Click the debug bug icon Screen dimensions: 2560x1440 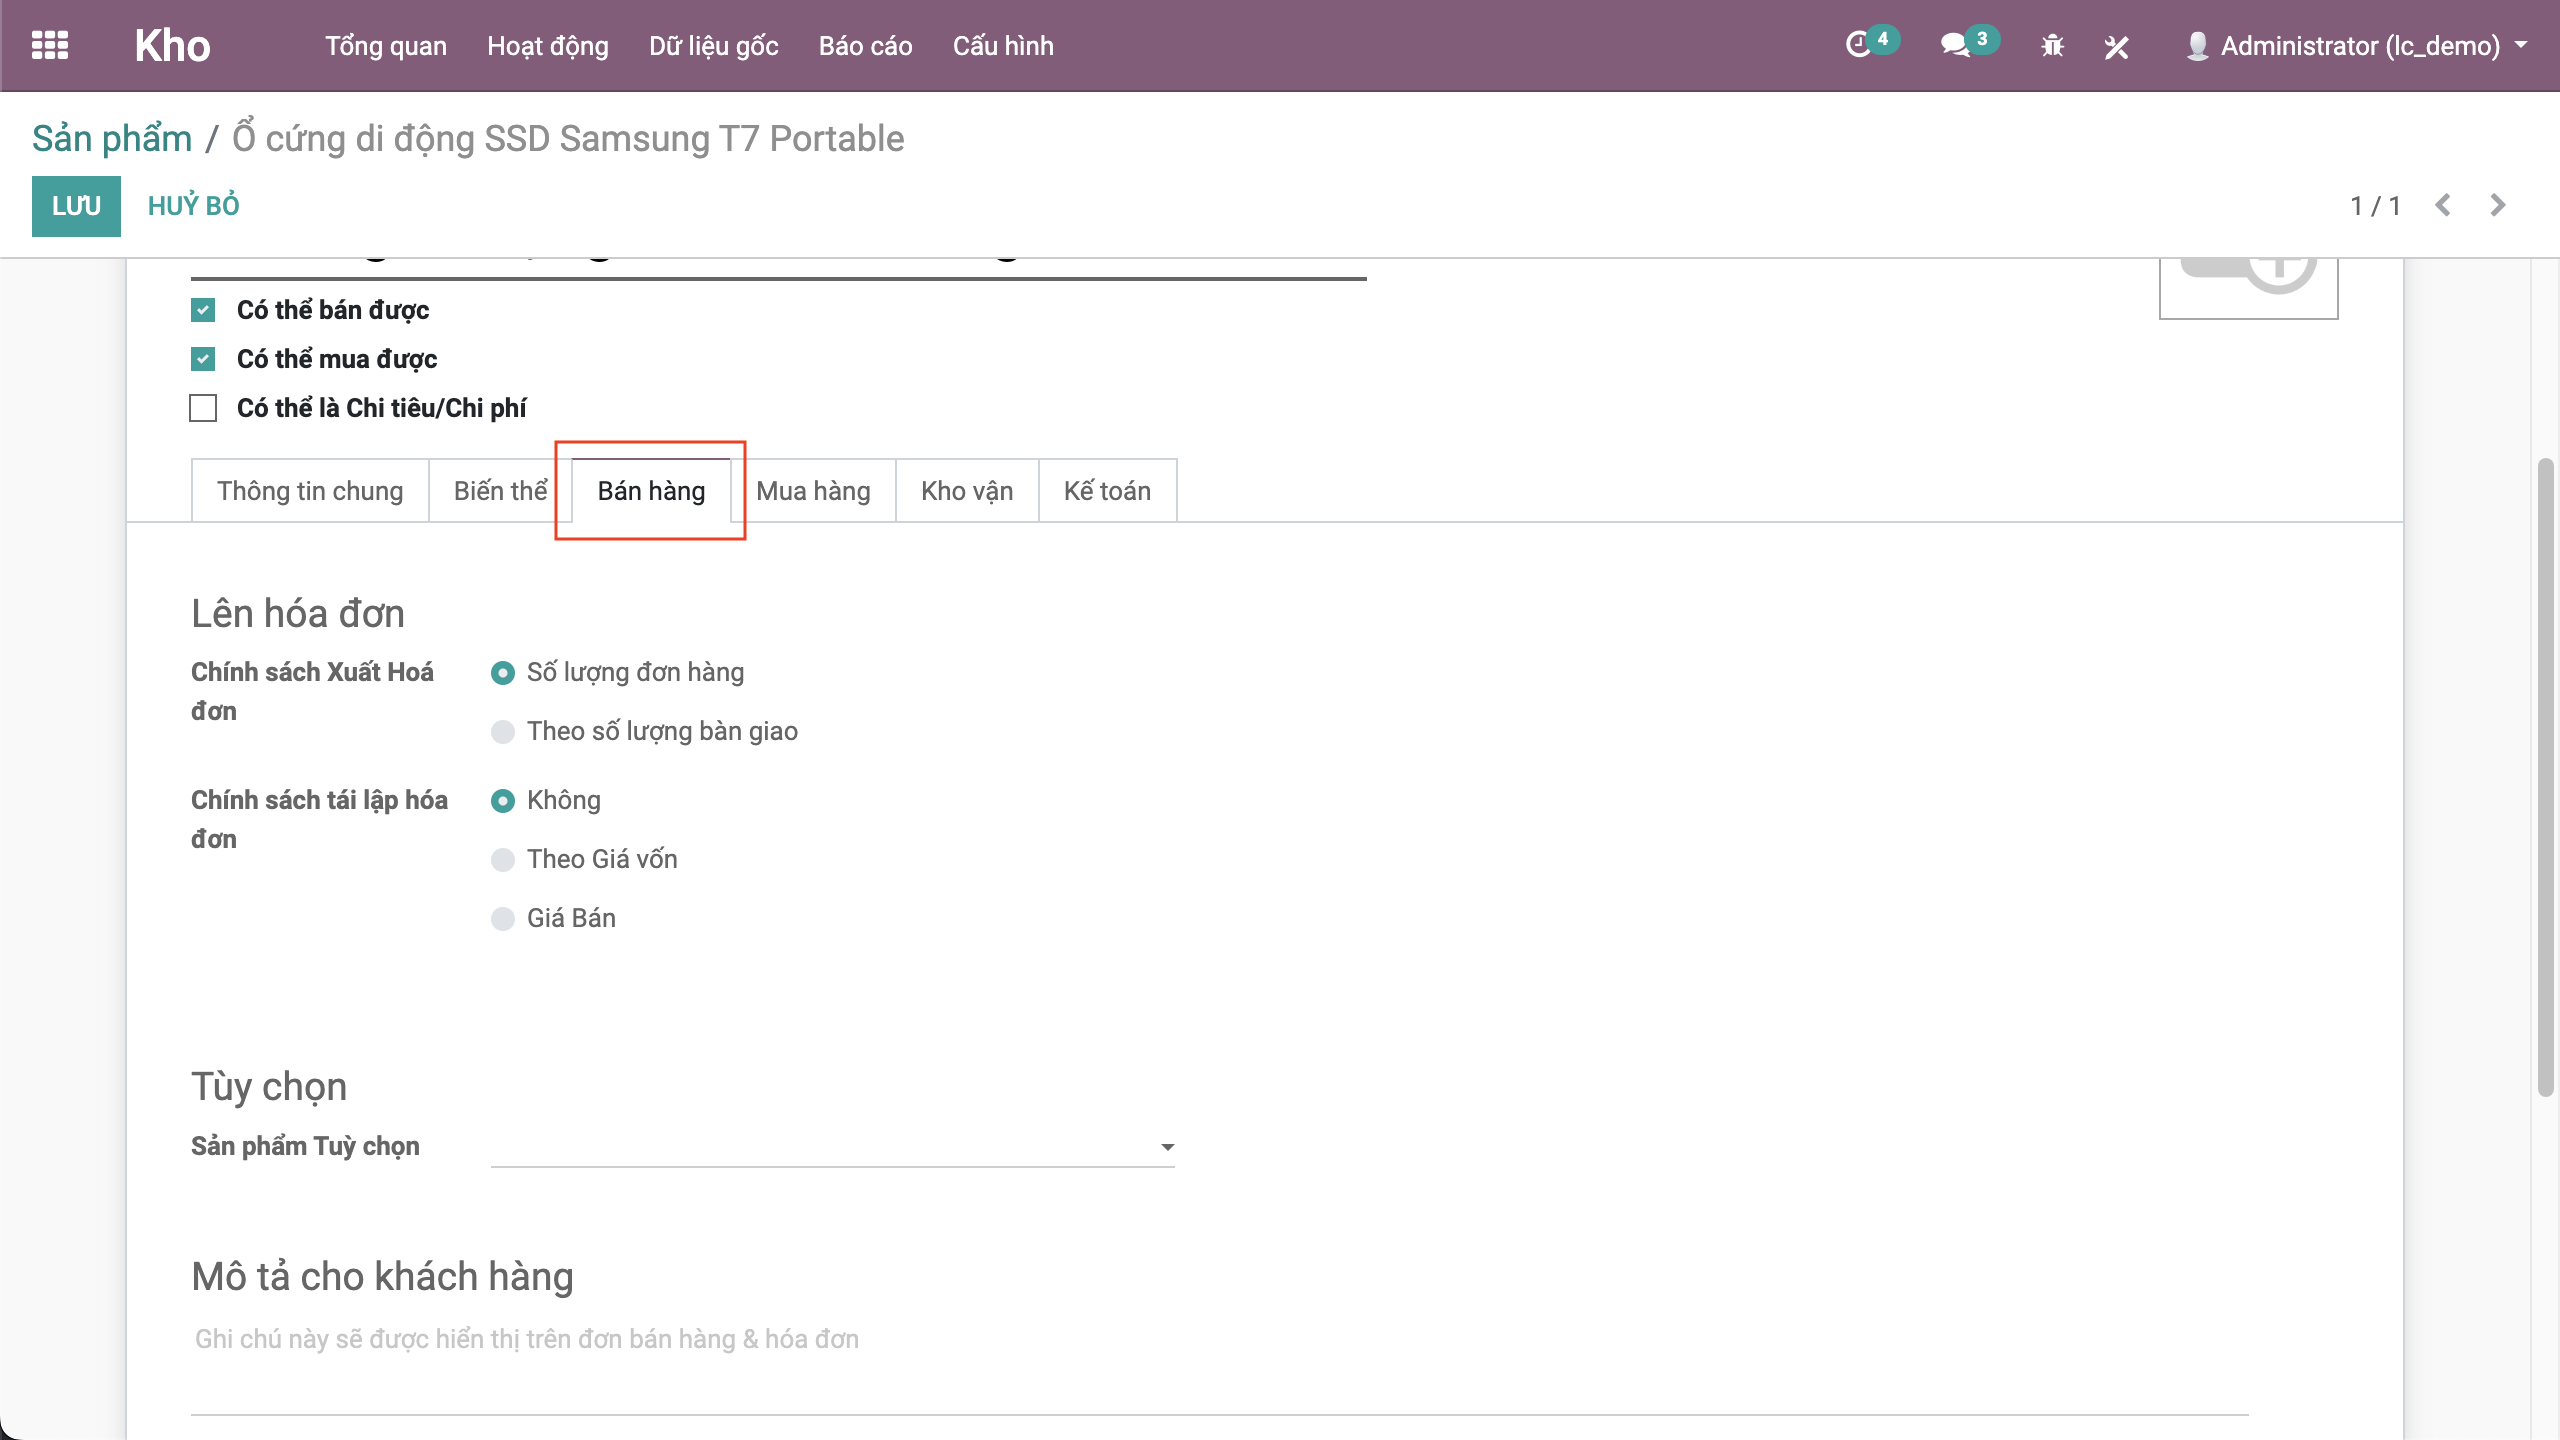(x=2052, y=46)
